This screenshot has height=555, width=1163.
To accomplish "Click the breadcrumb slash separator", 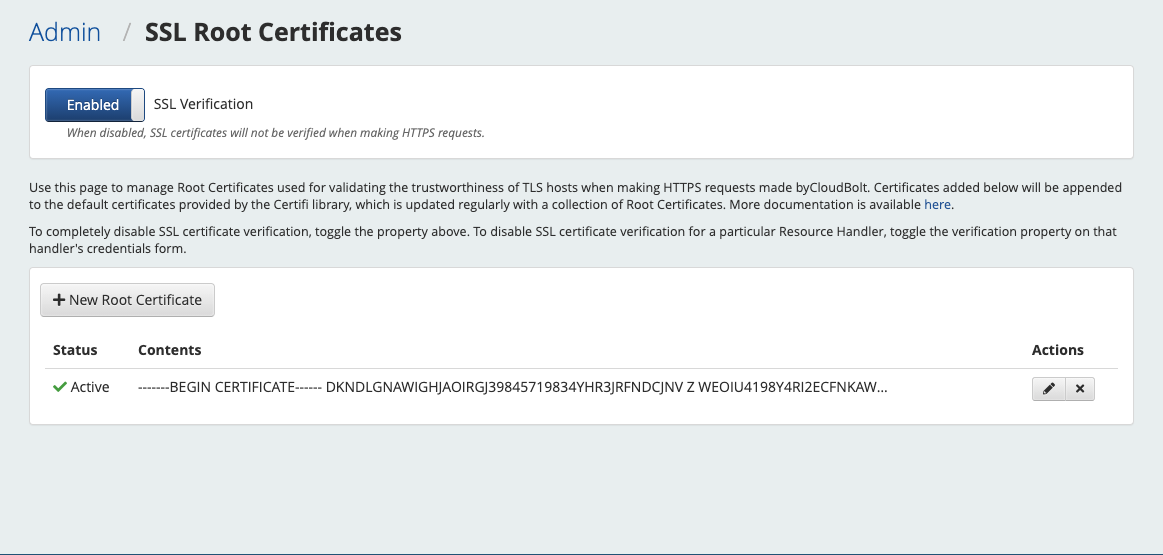I will (x=127, y=32).
